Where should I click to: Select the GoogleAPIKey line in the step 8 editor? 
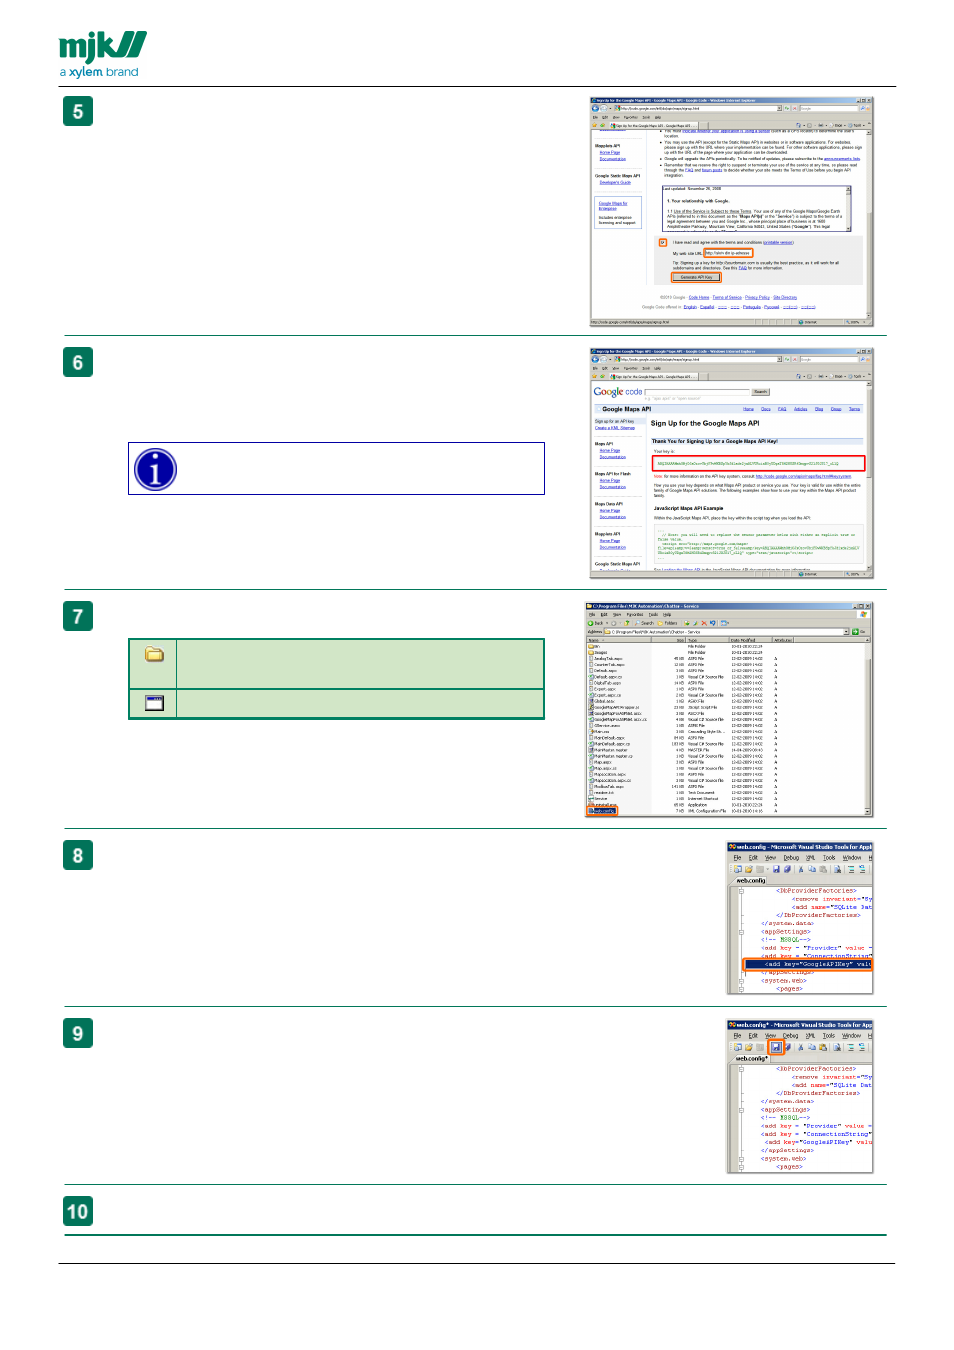coord(808,965)
